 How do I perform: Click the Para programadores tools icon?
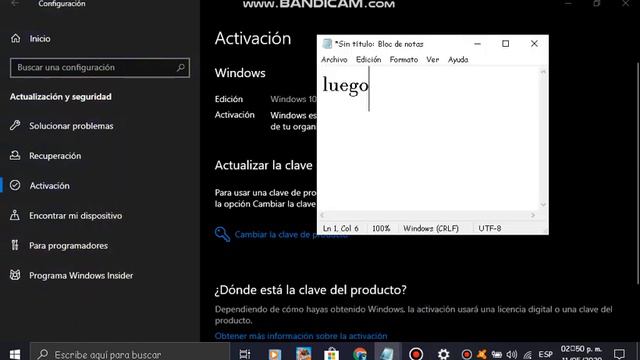(x=15, y=245)
